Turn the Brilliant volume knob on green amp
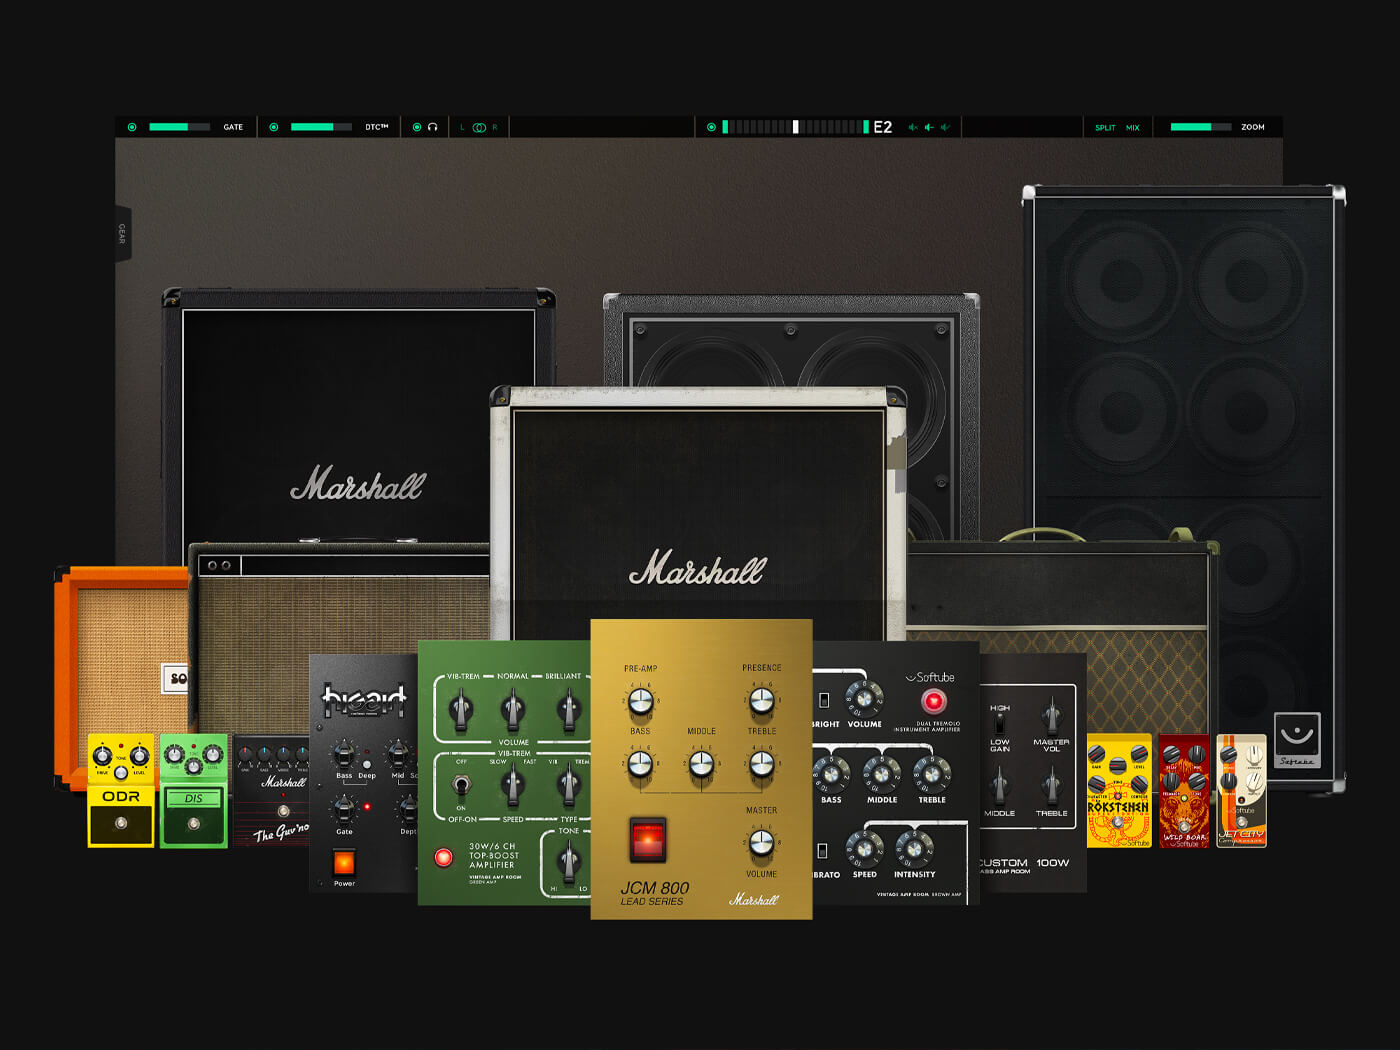Viewport: 1400px width, 1050px height. [x=569, y=710]
